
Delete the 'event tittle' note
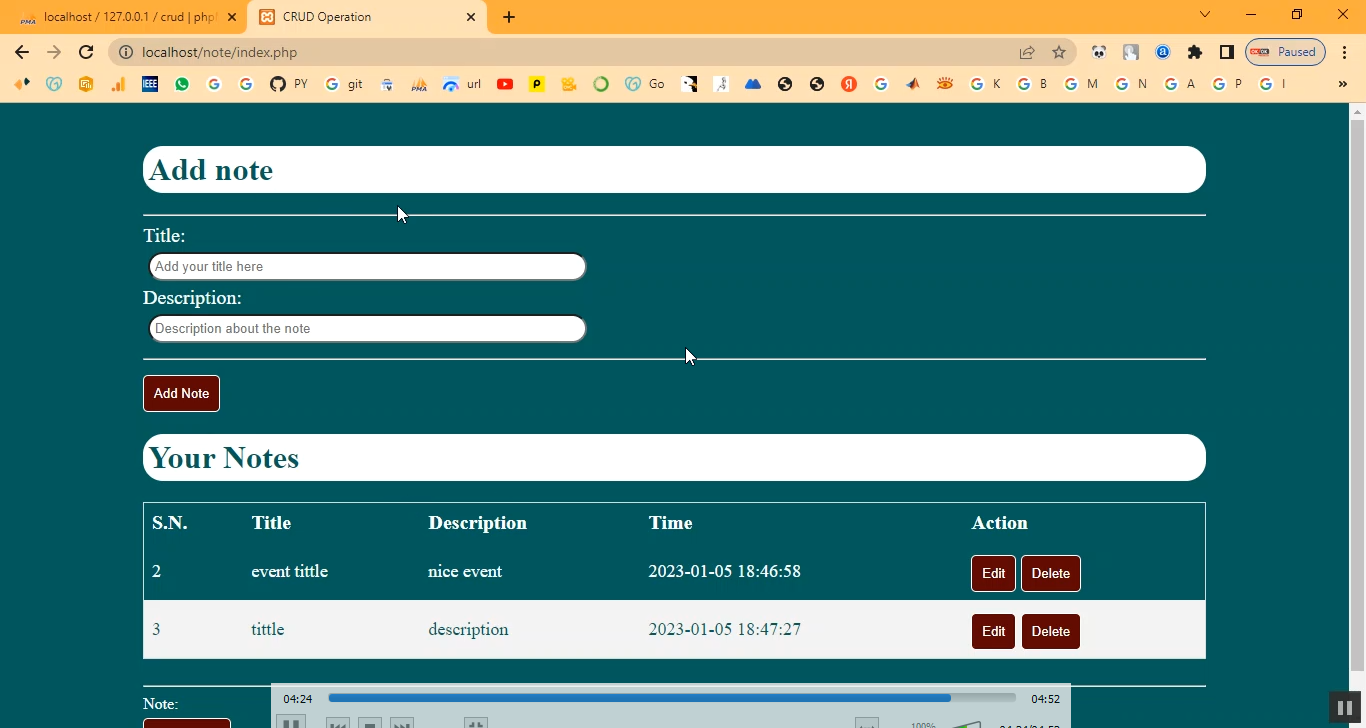(1051, 574)
